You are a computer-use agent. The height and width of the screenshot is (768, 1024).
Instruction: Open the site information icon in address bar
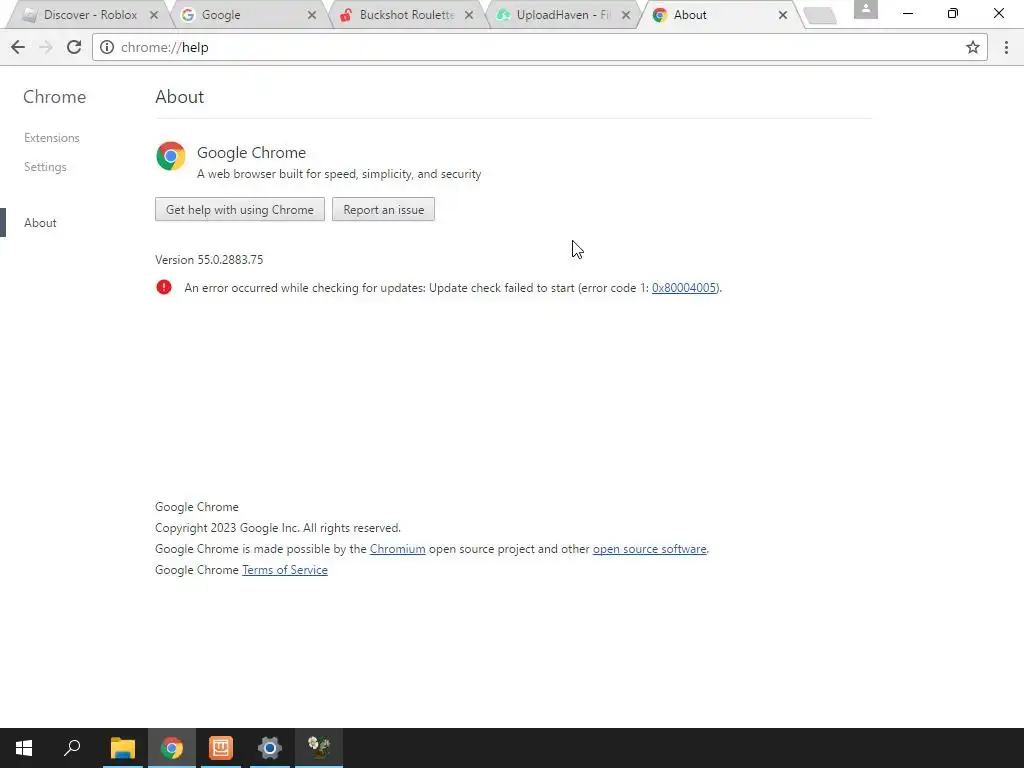tap(107, 47)
